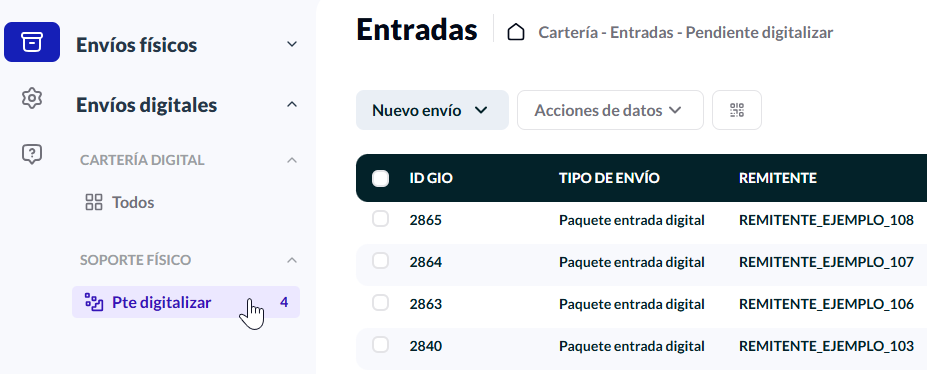The height and width of the screenshot is (374, 927).
Task: Collapse the Soporte Físico group
Action: coord(292,260)
